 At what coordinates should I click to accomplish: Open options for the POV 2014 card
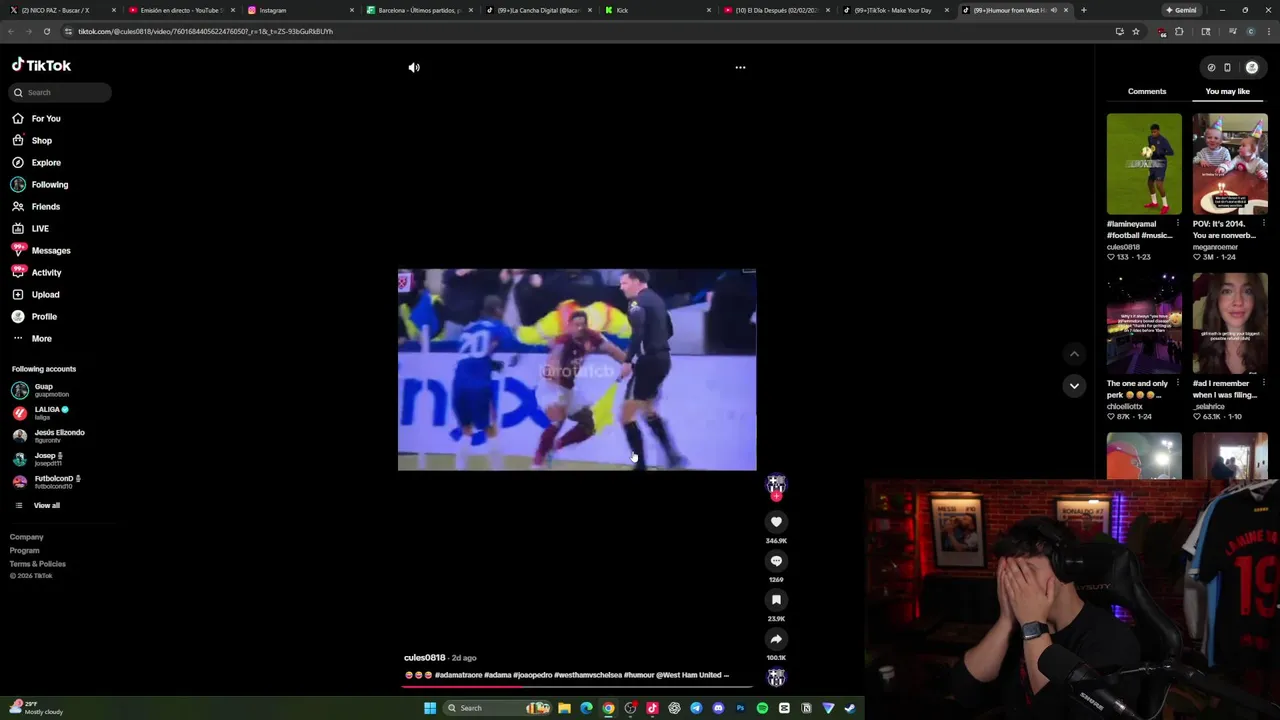click(1264, 224)
